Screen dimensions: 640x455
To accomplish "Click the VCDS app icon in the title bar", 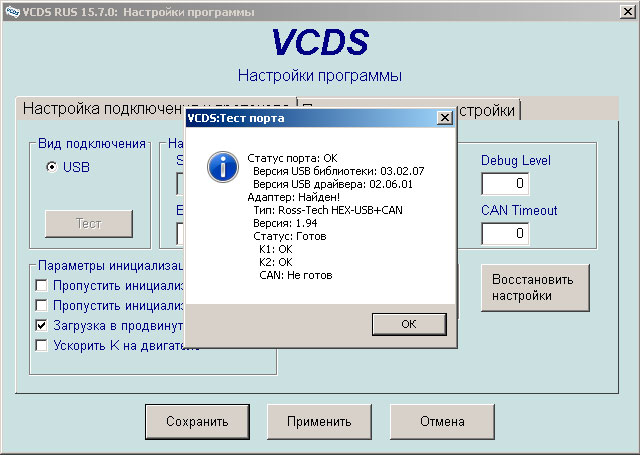I will 12,11.
